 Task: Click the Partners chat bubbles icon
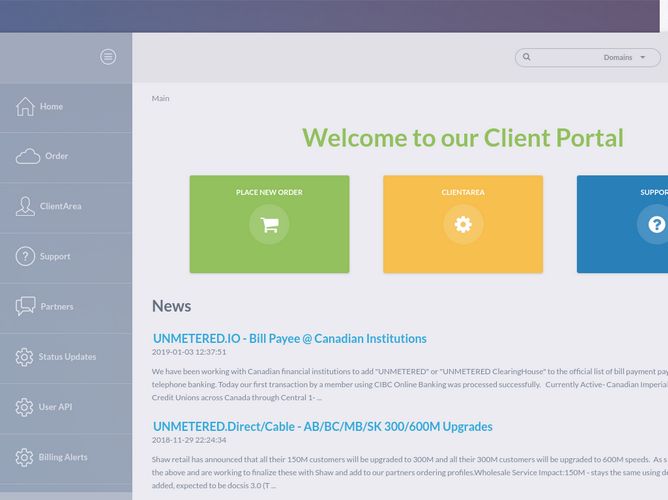[25, 306]
